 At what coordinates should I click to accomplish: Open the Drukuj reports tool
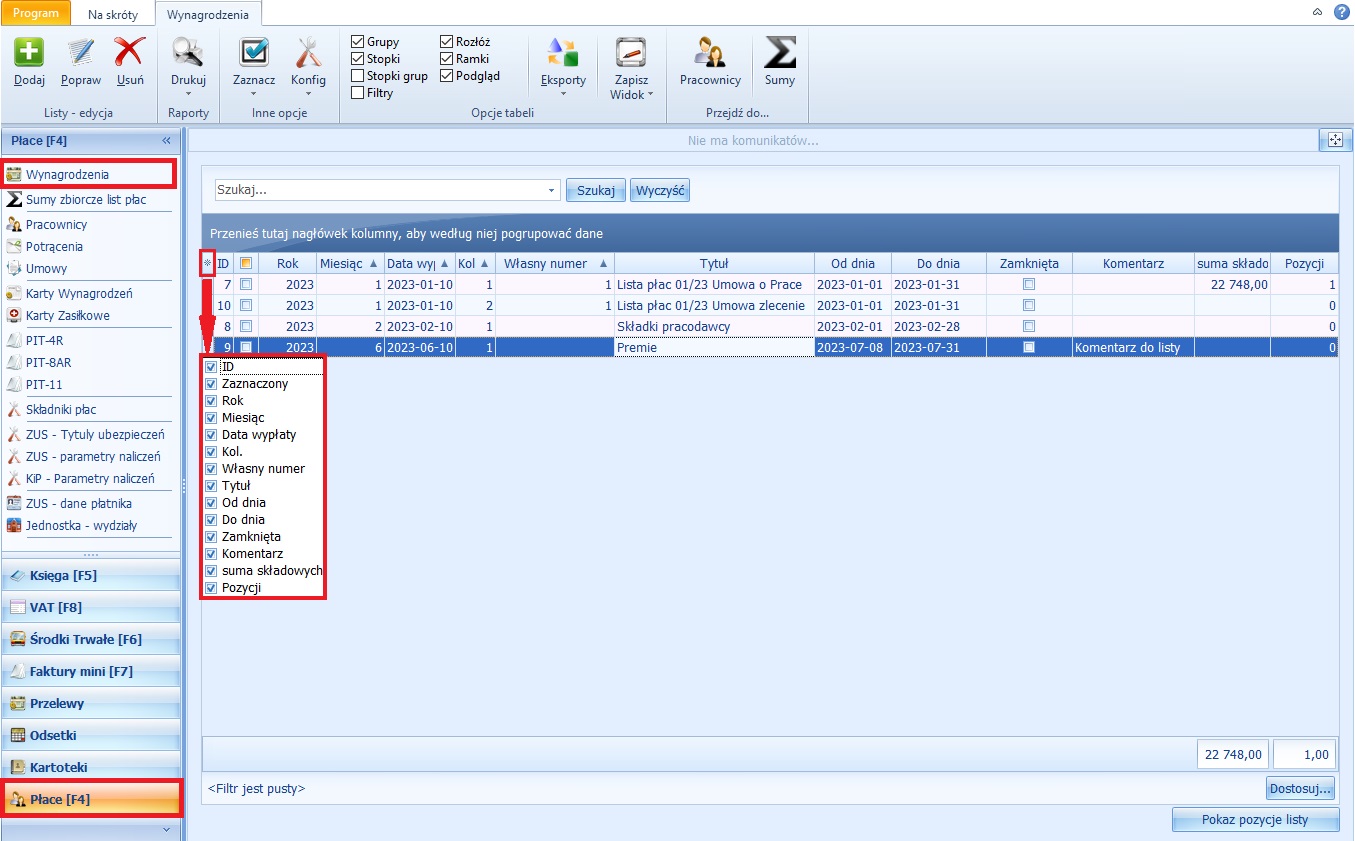point(188,52)
